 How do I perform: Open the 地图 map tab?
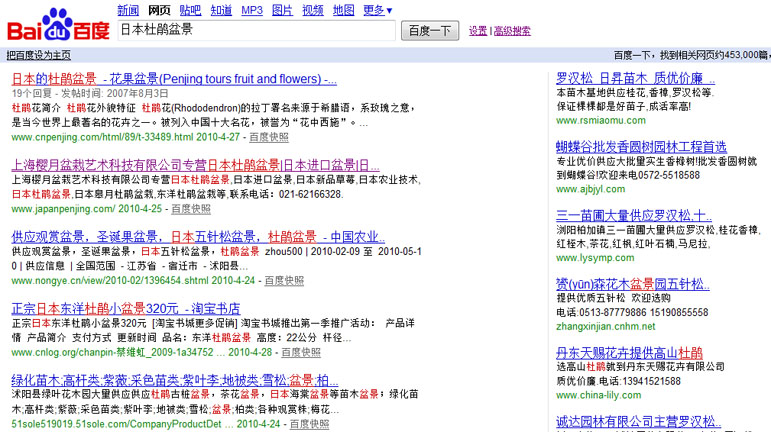344,10
